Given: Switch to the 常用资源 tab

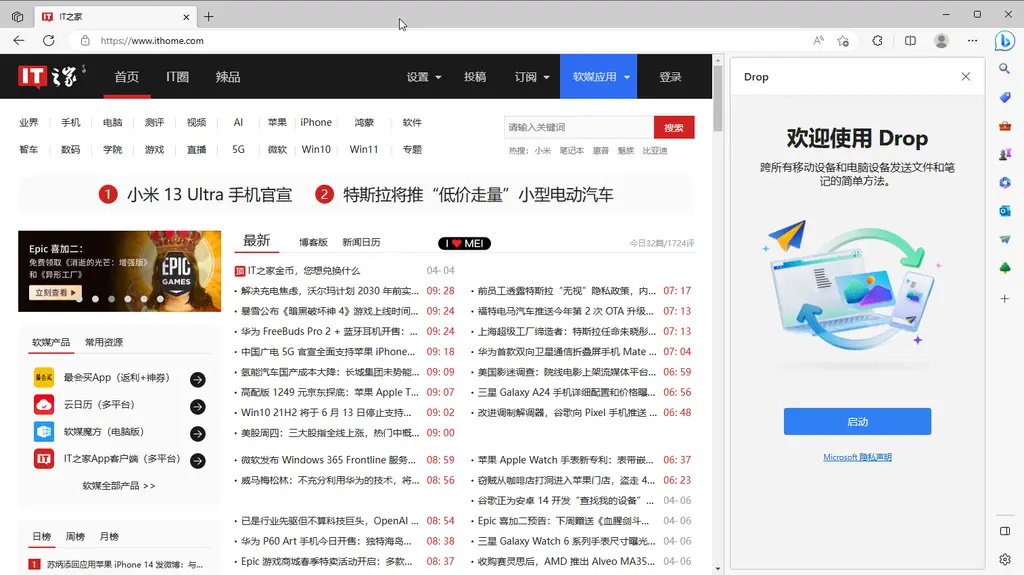Looking at the screenshot, I should point(104,342).
